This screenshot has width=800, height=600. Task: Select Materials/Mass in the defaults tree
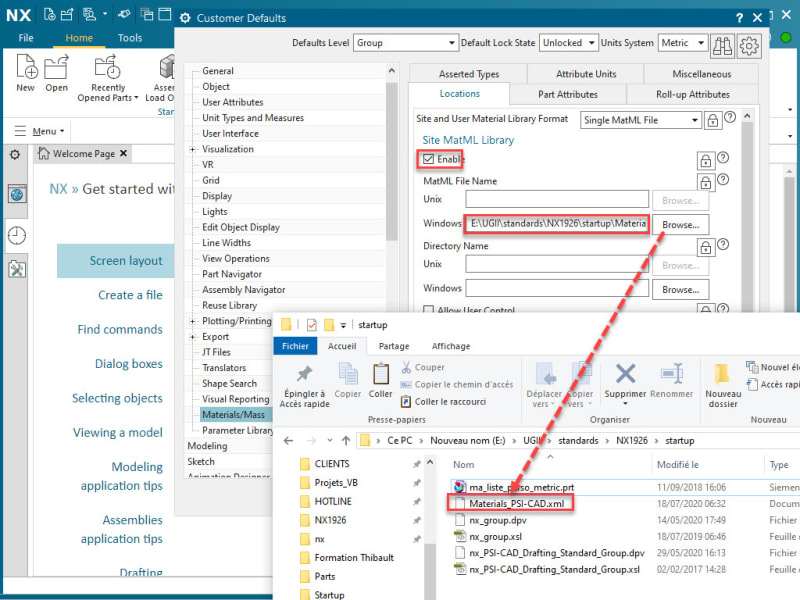coord(233,415)
